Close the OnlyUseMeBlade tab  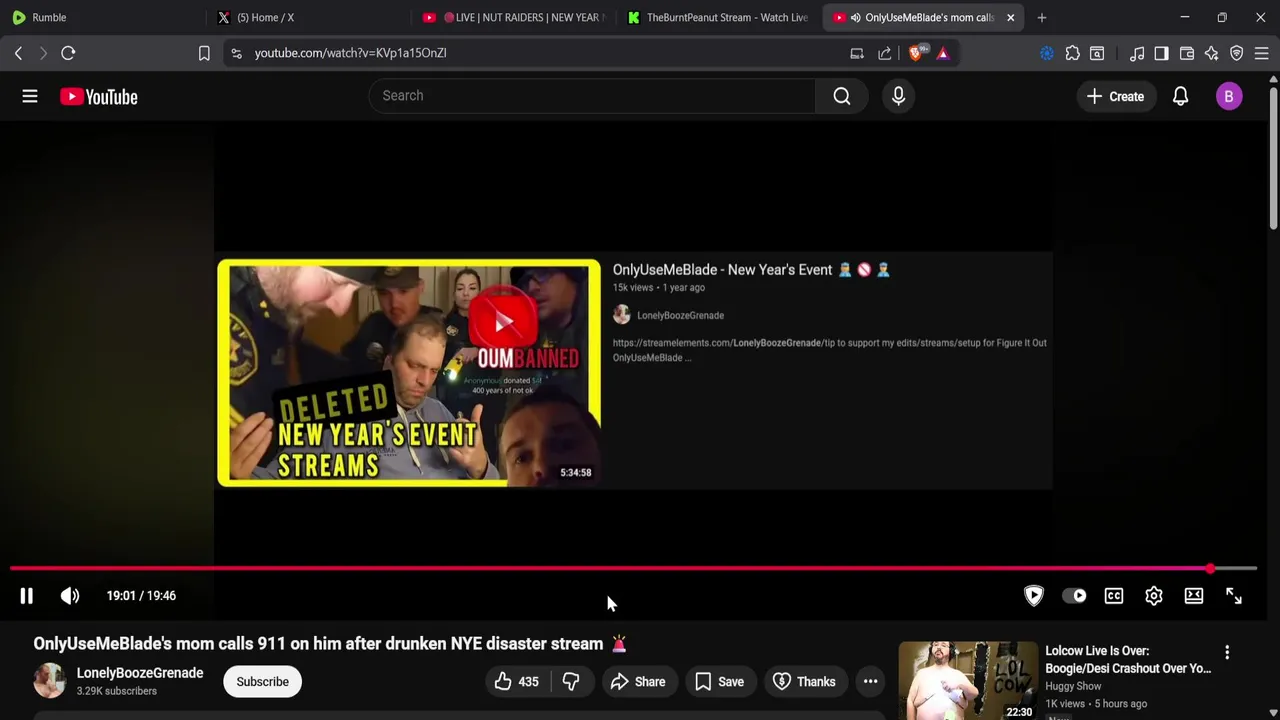tap(1010, 17)
